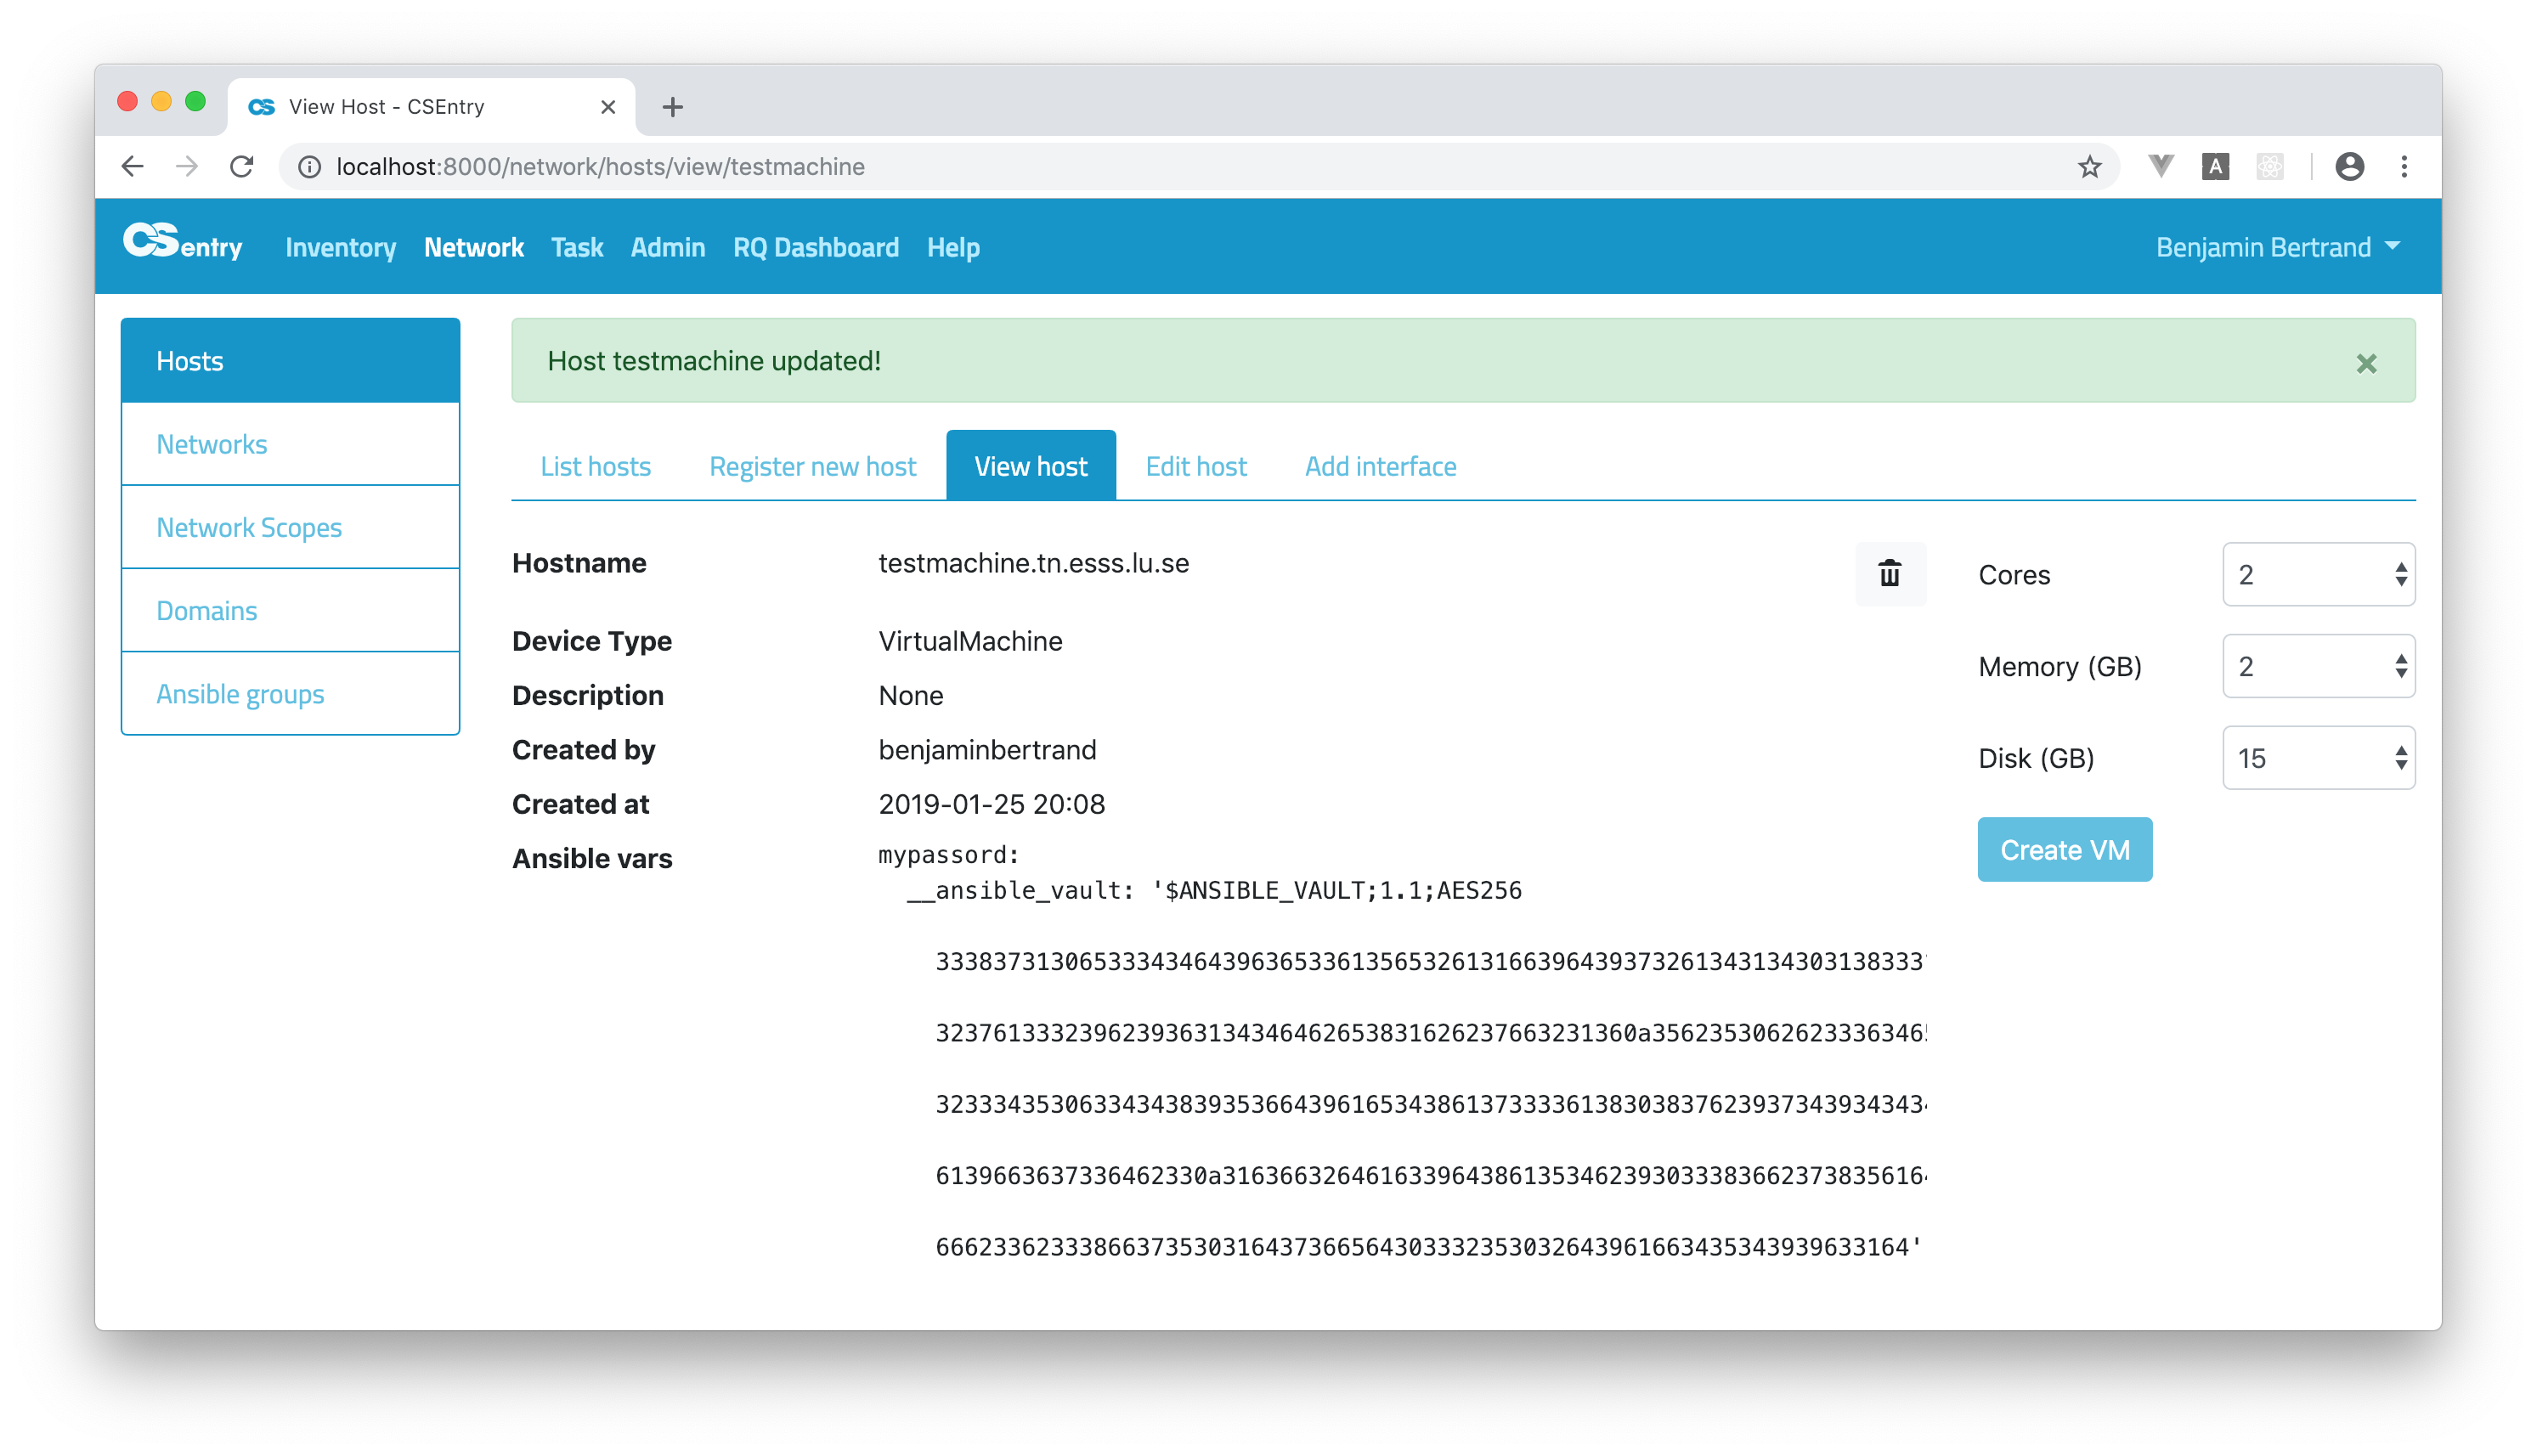This screenshot has height=1456, width=2537.
Task: Open Chrome three-dot menu
Action: (2404, 167)
